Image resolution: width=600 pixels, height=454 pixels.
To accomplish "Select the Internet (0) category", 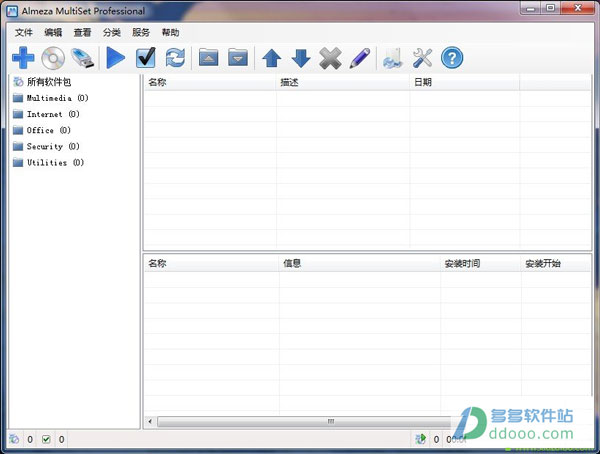I will pos(53,114).
